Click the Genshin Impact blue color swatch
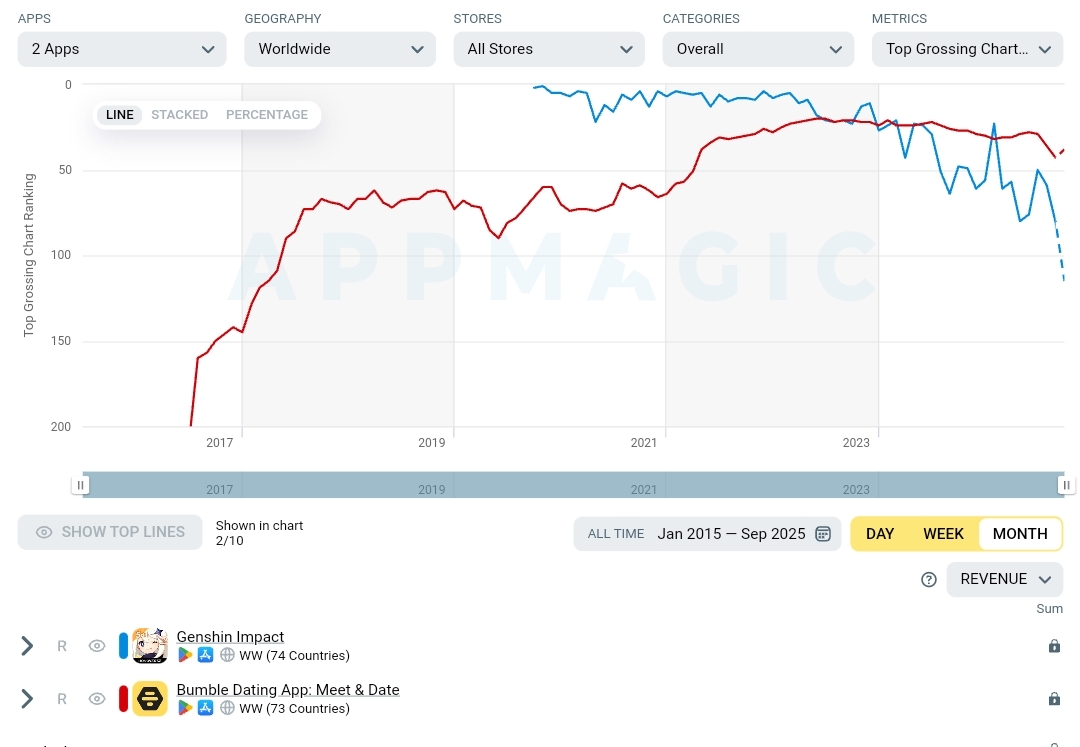Image resolution: width=1080 pixels, height=747 pixels. point(123,646)
